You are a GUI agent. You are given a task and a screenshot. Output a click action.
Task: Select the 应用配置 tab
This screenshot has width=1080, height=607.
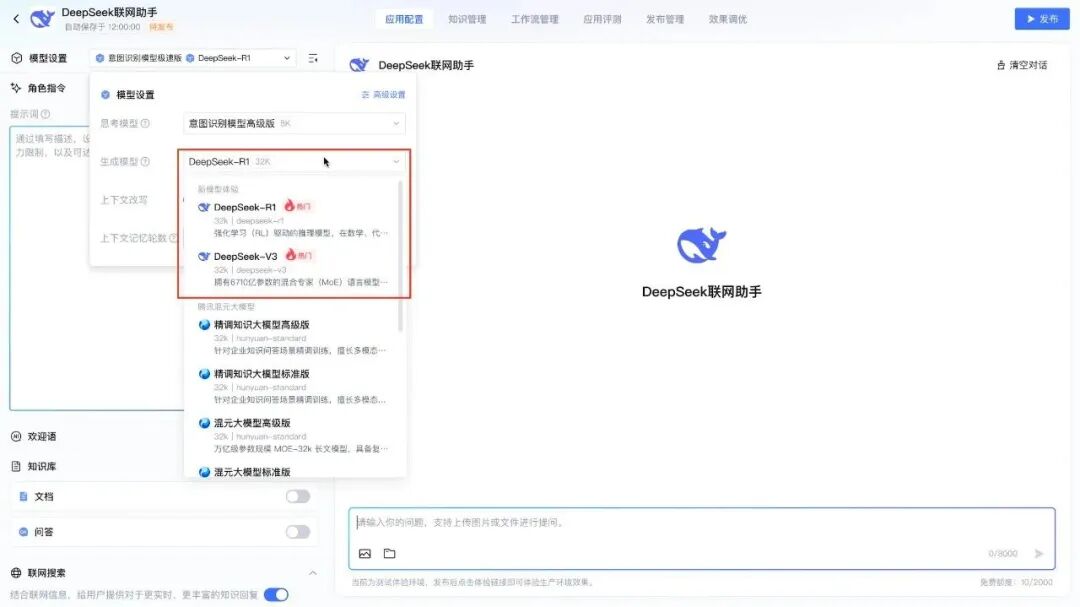click(404, 19)
